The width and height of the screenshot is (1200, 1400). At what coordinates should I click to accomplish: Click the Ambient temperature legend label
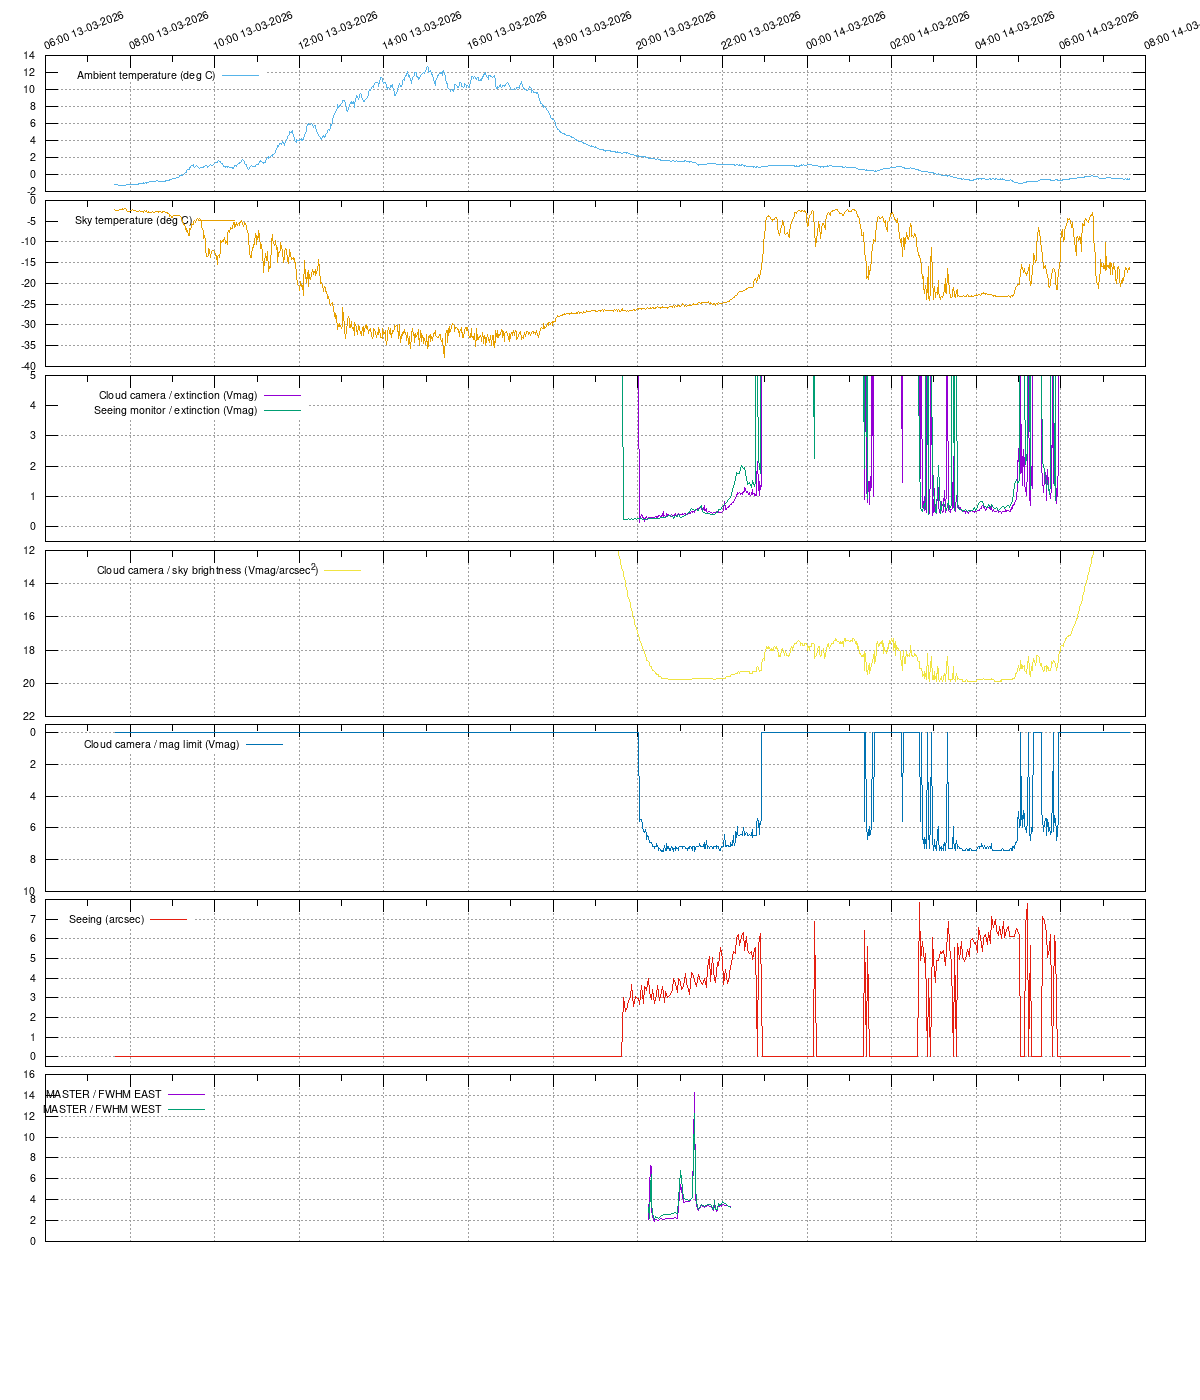(x=145, y=76)
